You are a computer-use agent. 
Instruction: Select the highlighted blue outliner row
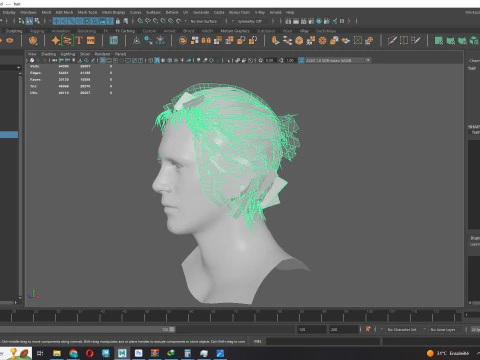pyautogui.click(x=9, y=135)
